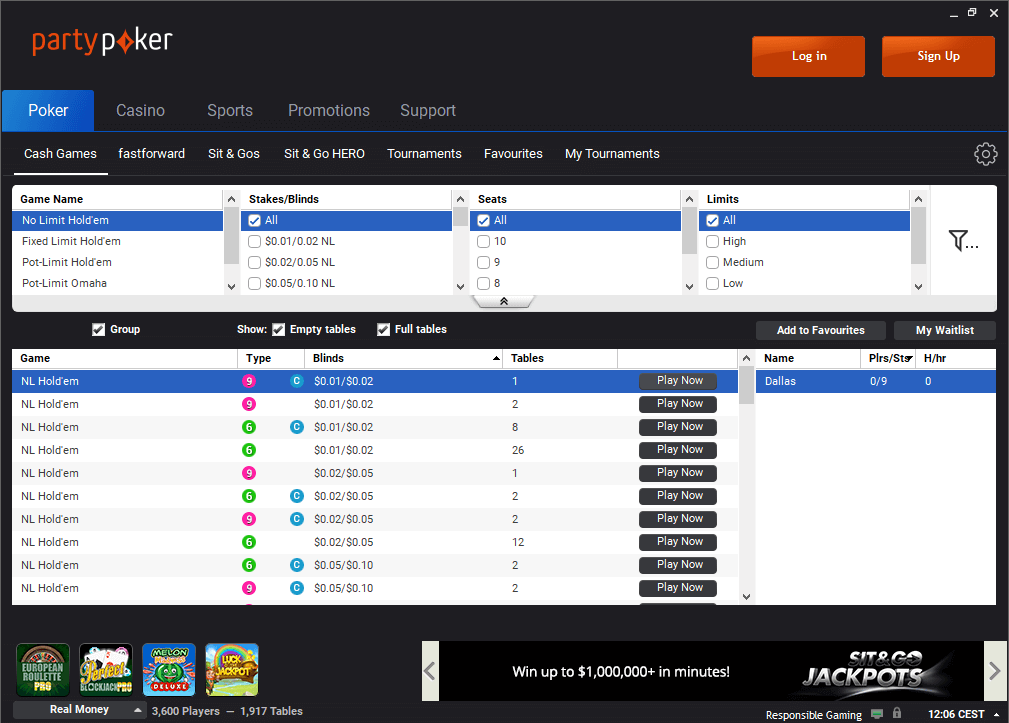Check the $0.05/0.10 NL stake filter
Viewport: 1009px width, 723px height.
click(x=254, y=283)
